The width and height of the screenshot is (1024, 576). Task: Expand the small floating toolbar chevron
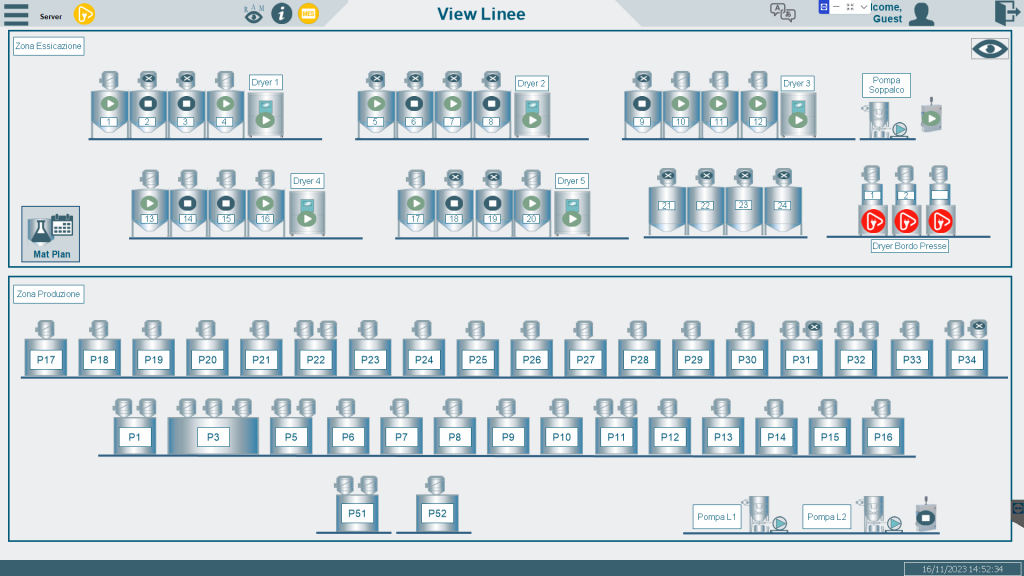(x=864, y=7)
